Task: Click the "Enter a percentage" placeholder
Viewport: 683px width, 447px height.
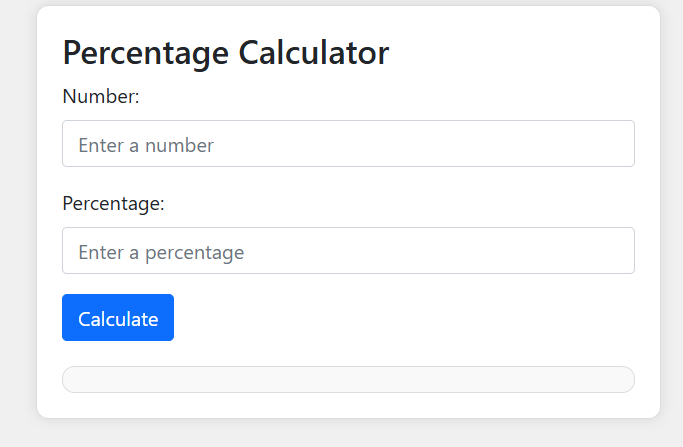Action: coord(161,252)
